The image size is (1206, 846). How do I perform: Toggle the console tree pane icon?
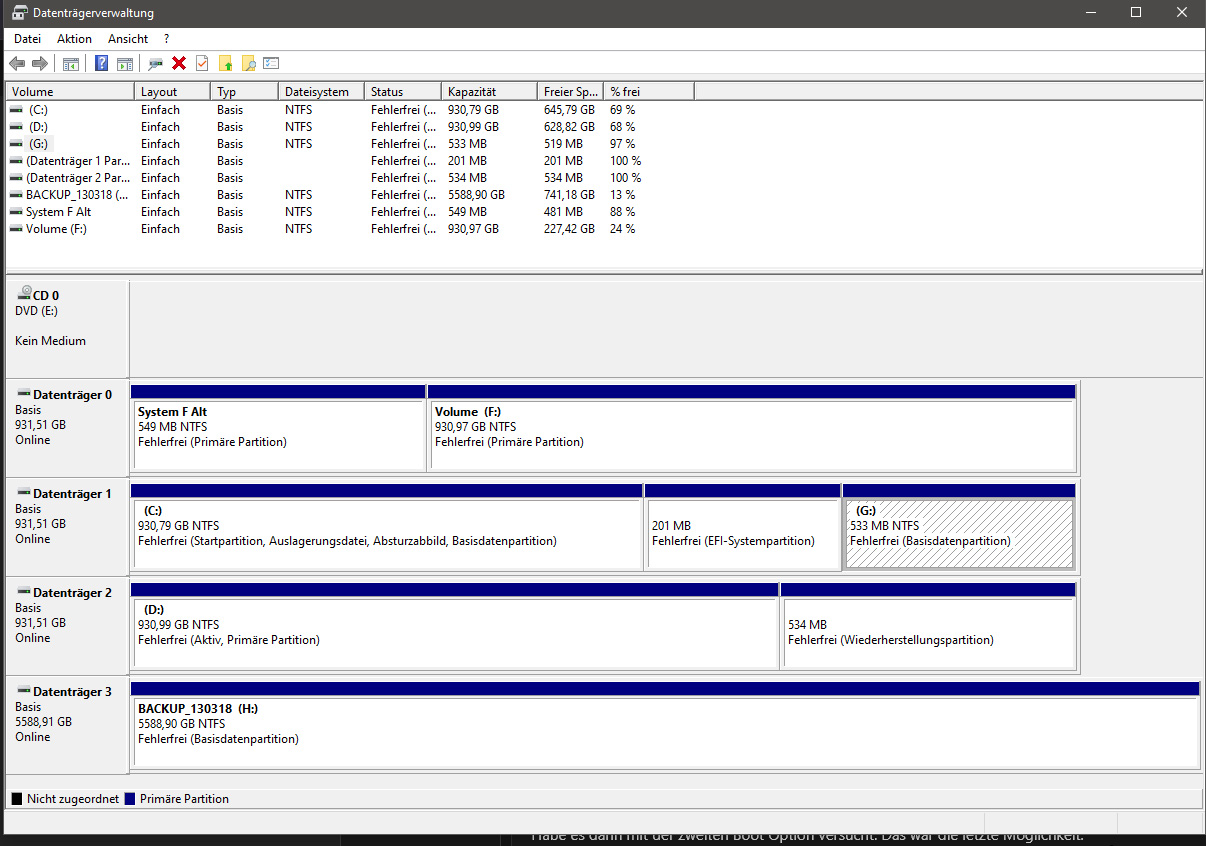click(x=71, y=64)
